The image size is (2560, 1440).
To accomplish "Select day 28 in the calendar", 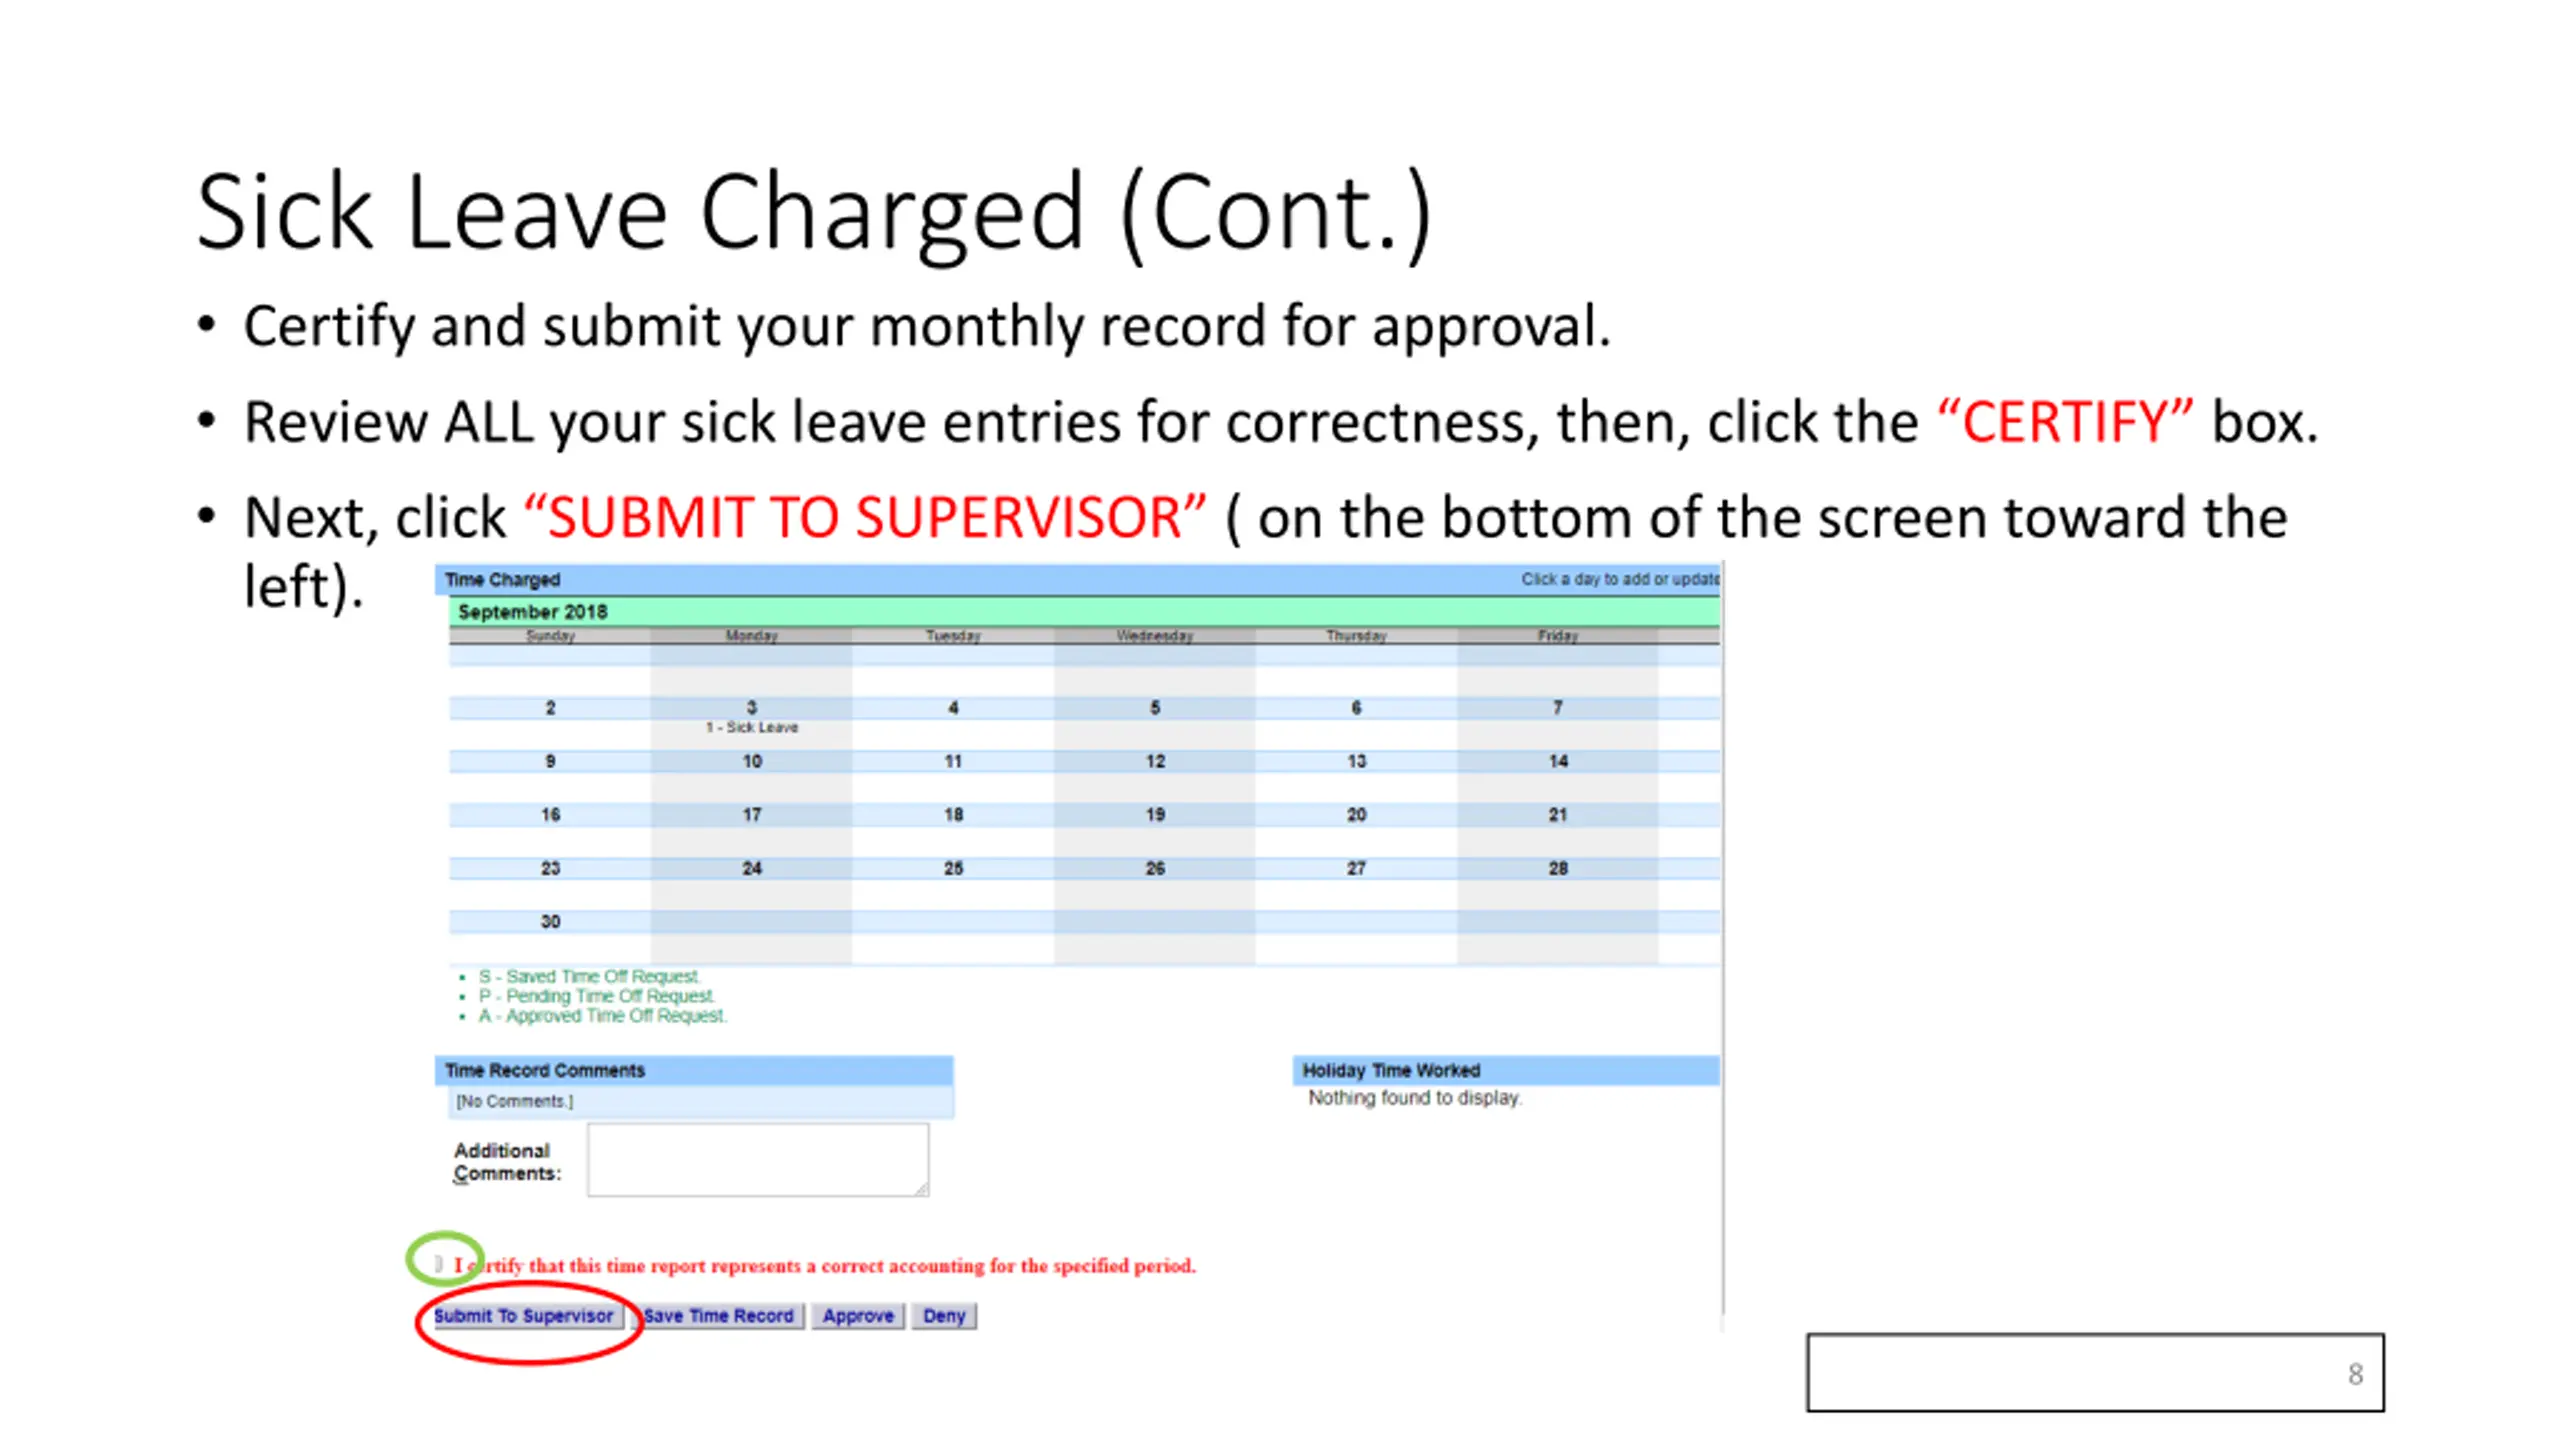I will click(x=1558, y=868).
